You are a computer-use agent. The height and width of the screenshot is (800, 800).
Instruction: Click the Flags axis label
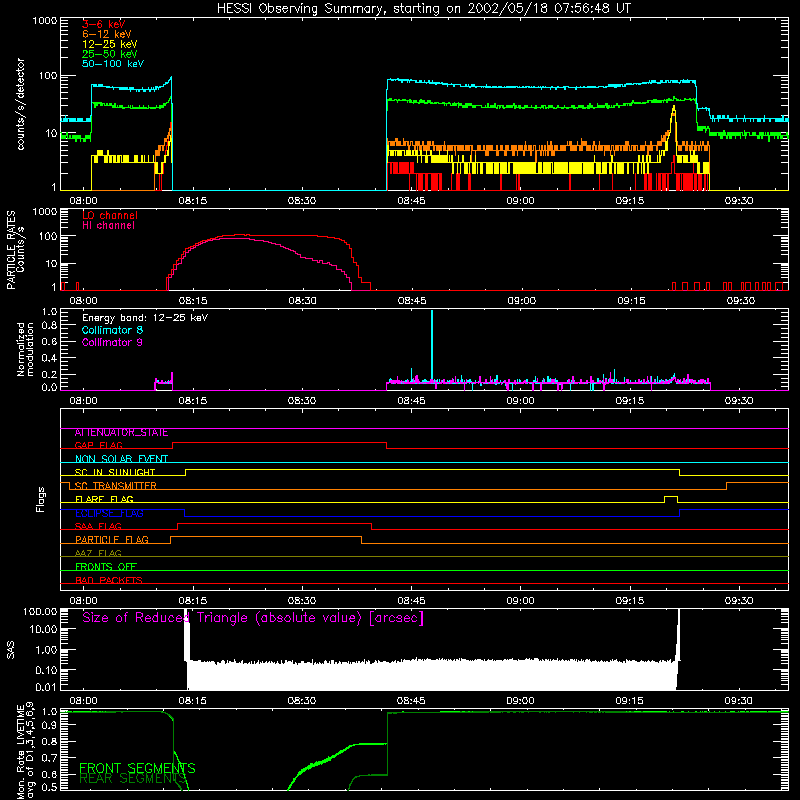41,499
